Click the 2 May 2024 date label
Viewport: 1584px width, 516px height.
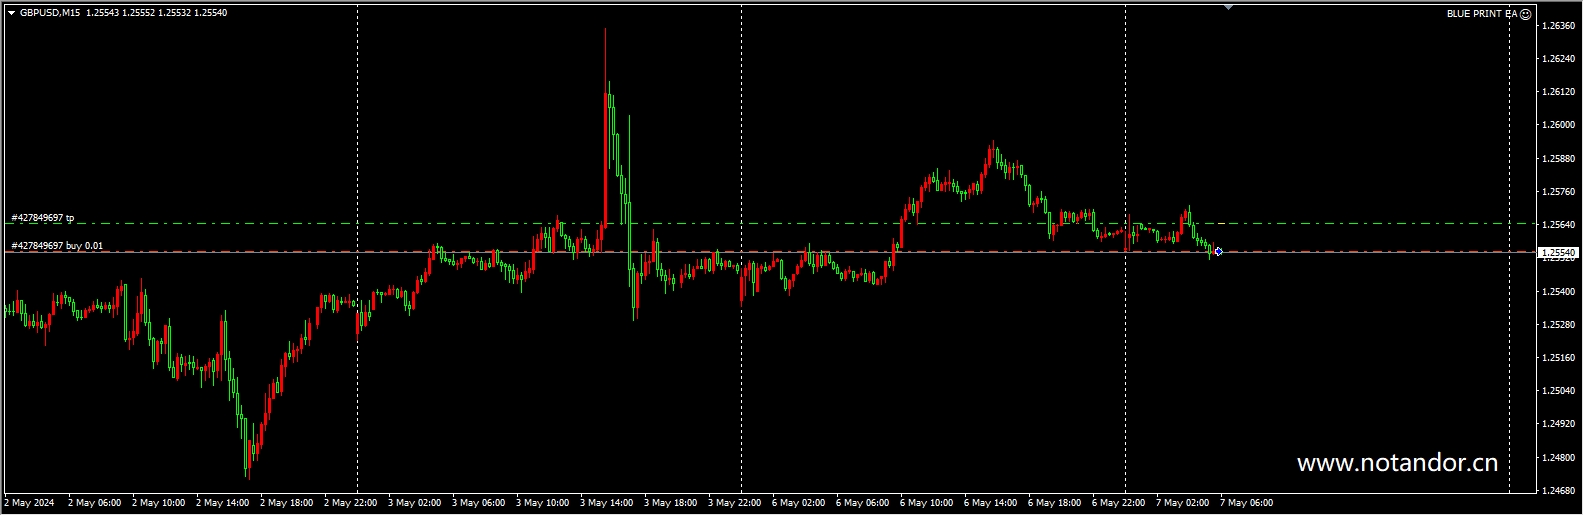[30, 503]
